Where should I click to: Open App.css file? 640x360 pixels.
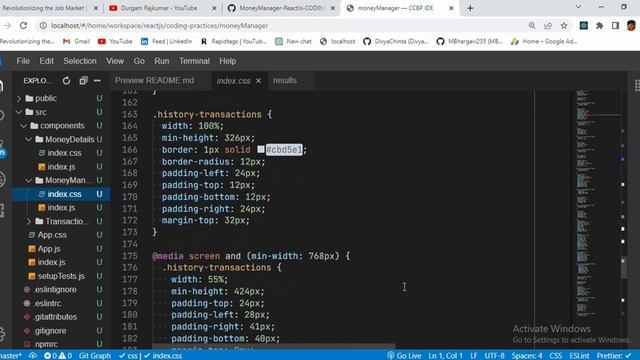(52, 235)
